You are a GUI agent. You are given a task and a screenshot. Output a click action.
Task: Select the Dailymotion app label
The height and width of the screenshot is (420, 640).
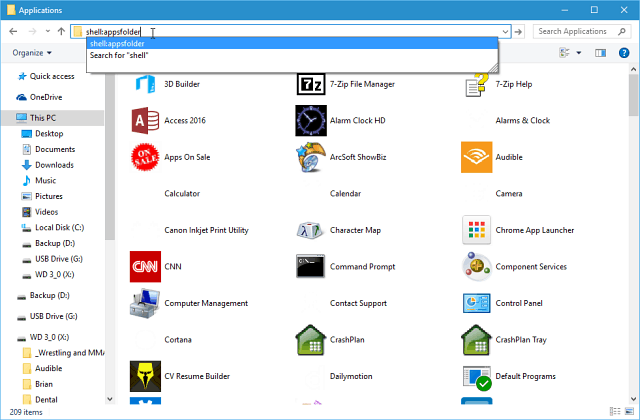pos(351,376)
